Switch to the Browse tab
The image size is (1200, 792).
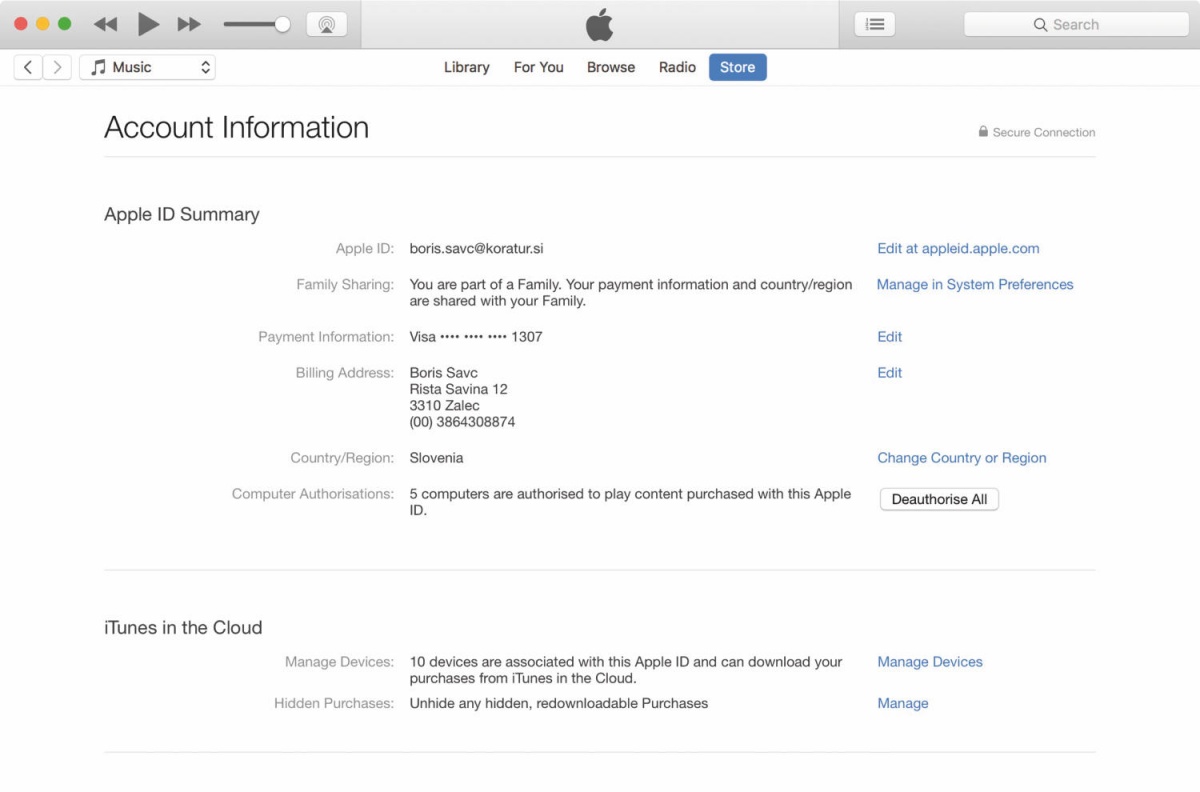click(611, 67)
